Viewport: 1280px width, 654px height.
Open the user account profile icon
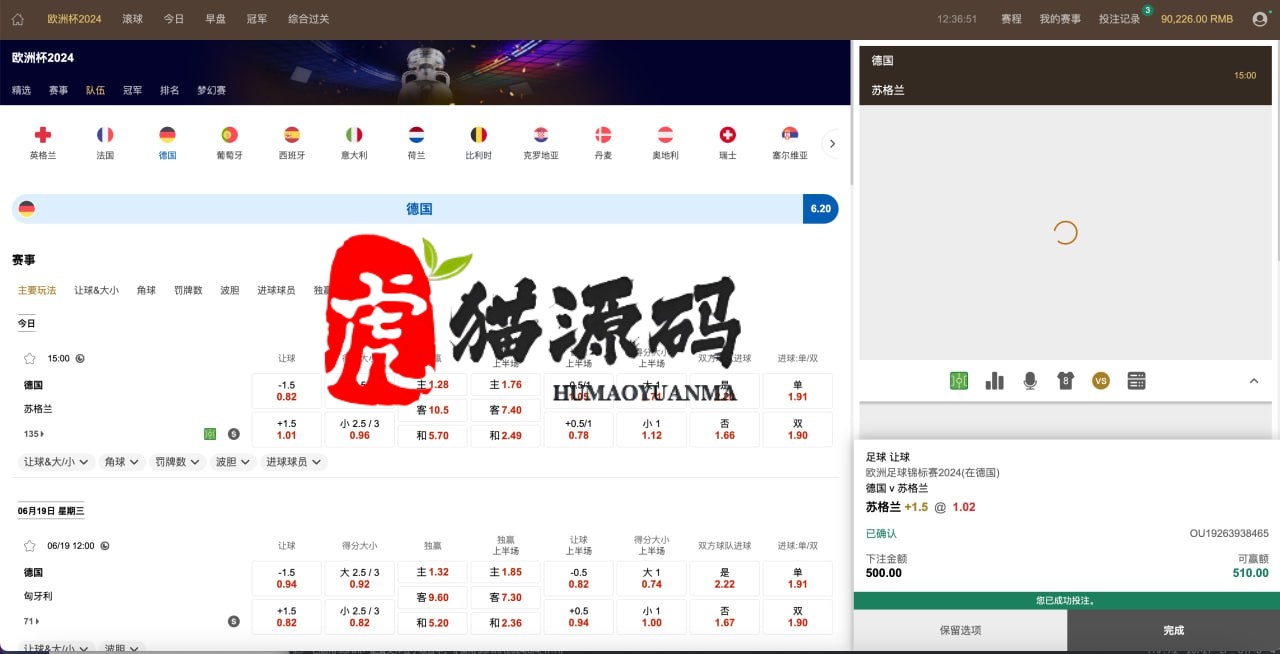(x=1259, y=19)
